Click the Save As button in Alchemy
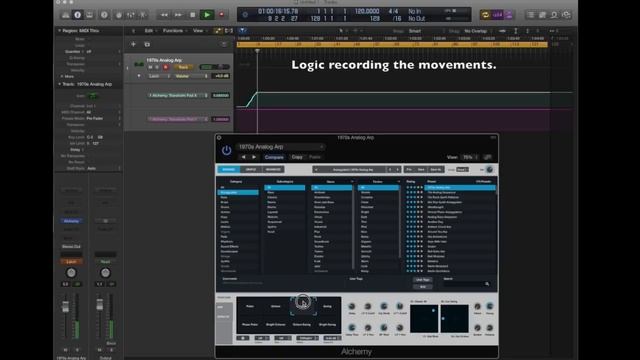The width and height of the screenshot is (640, 360). point(436,169)
